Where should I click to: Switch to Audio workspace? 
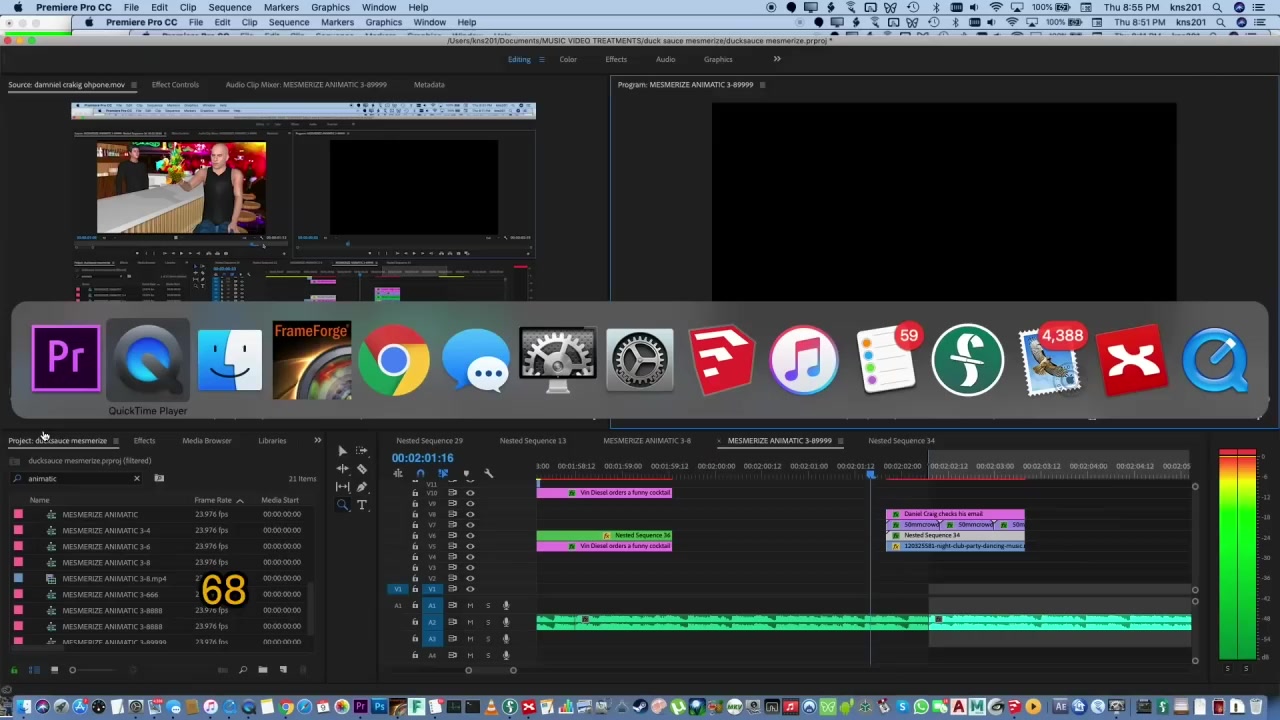[x=665, y=59]
